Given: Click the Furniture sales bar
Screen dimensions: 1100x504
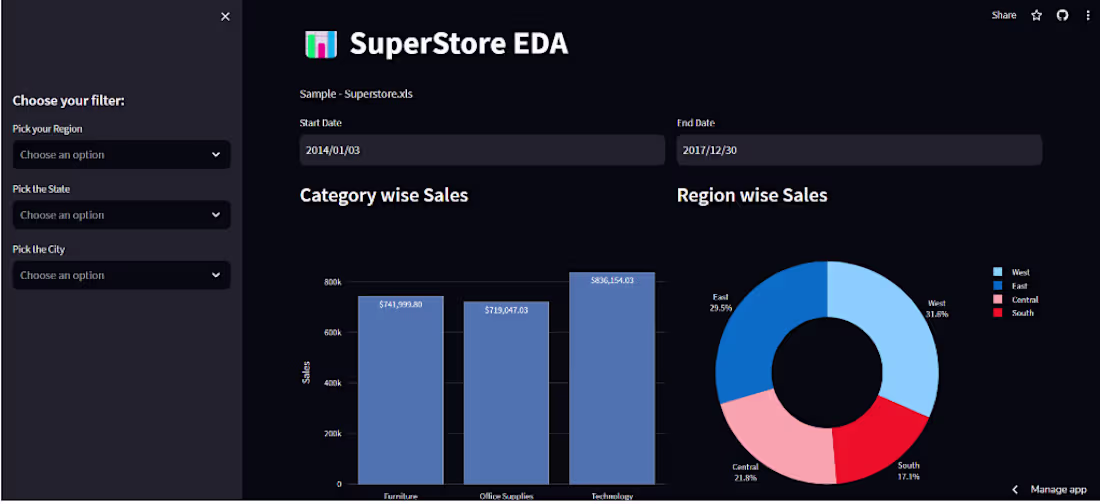Looking at the screenshot, I should click(x=400, y=390).
